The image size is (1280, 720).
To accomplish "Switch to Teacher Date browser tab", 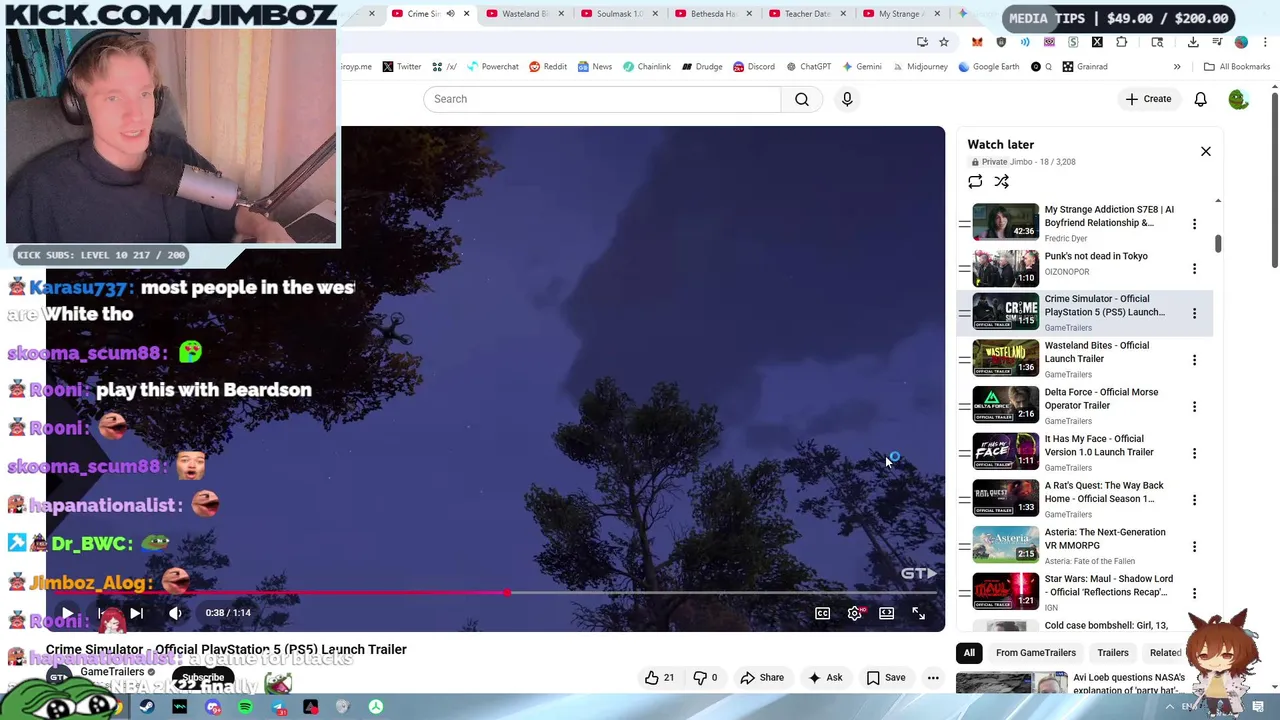I will pos(804,14).
